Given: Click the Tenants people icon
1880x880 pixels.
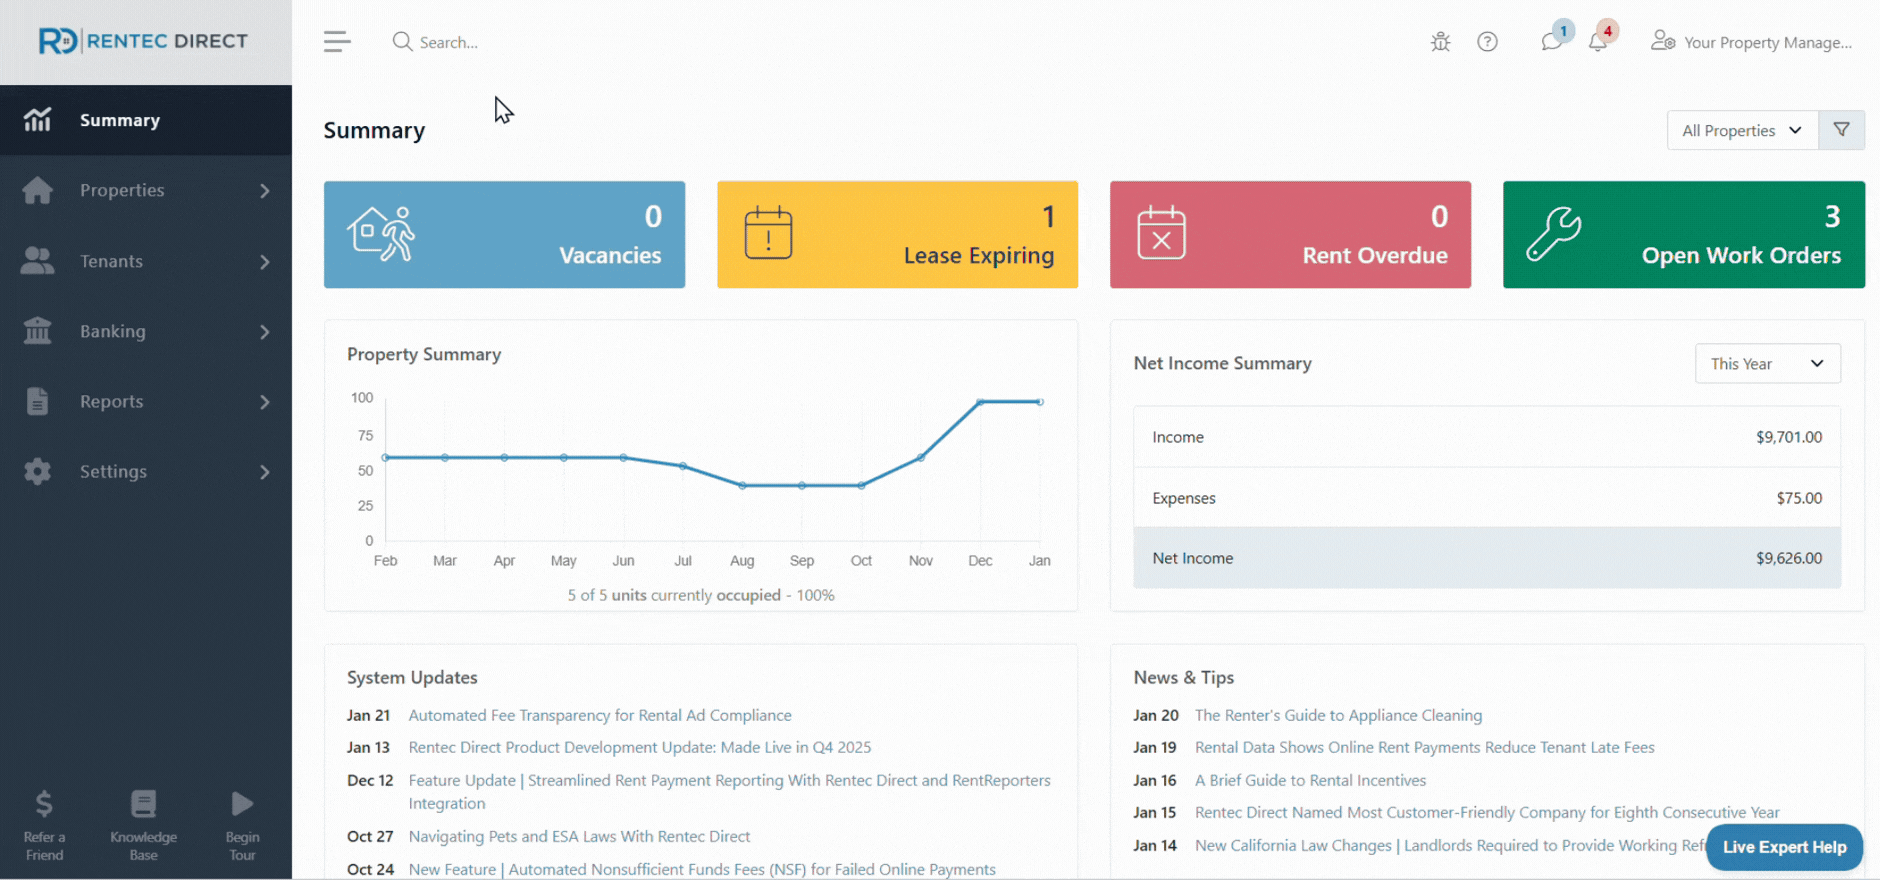Looking at the screenshot, I should click(37, 261).
